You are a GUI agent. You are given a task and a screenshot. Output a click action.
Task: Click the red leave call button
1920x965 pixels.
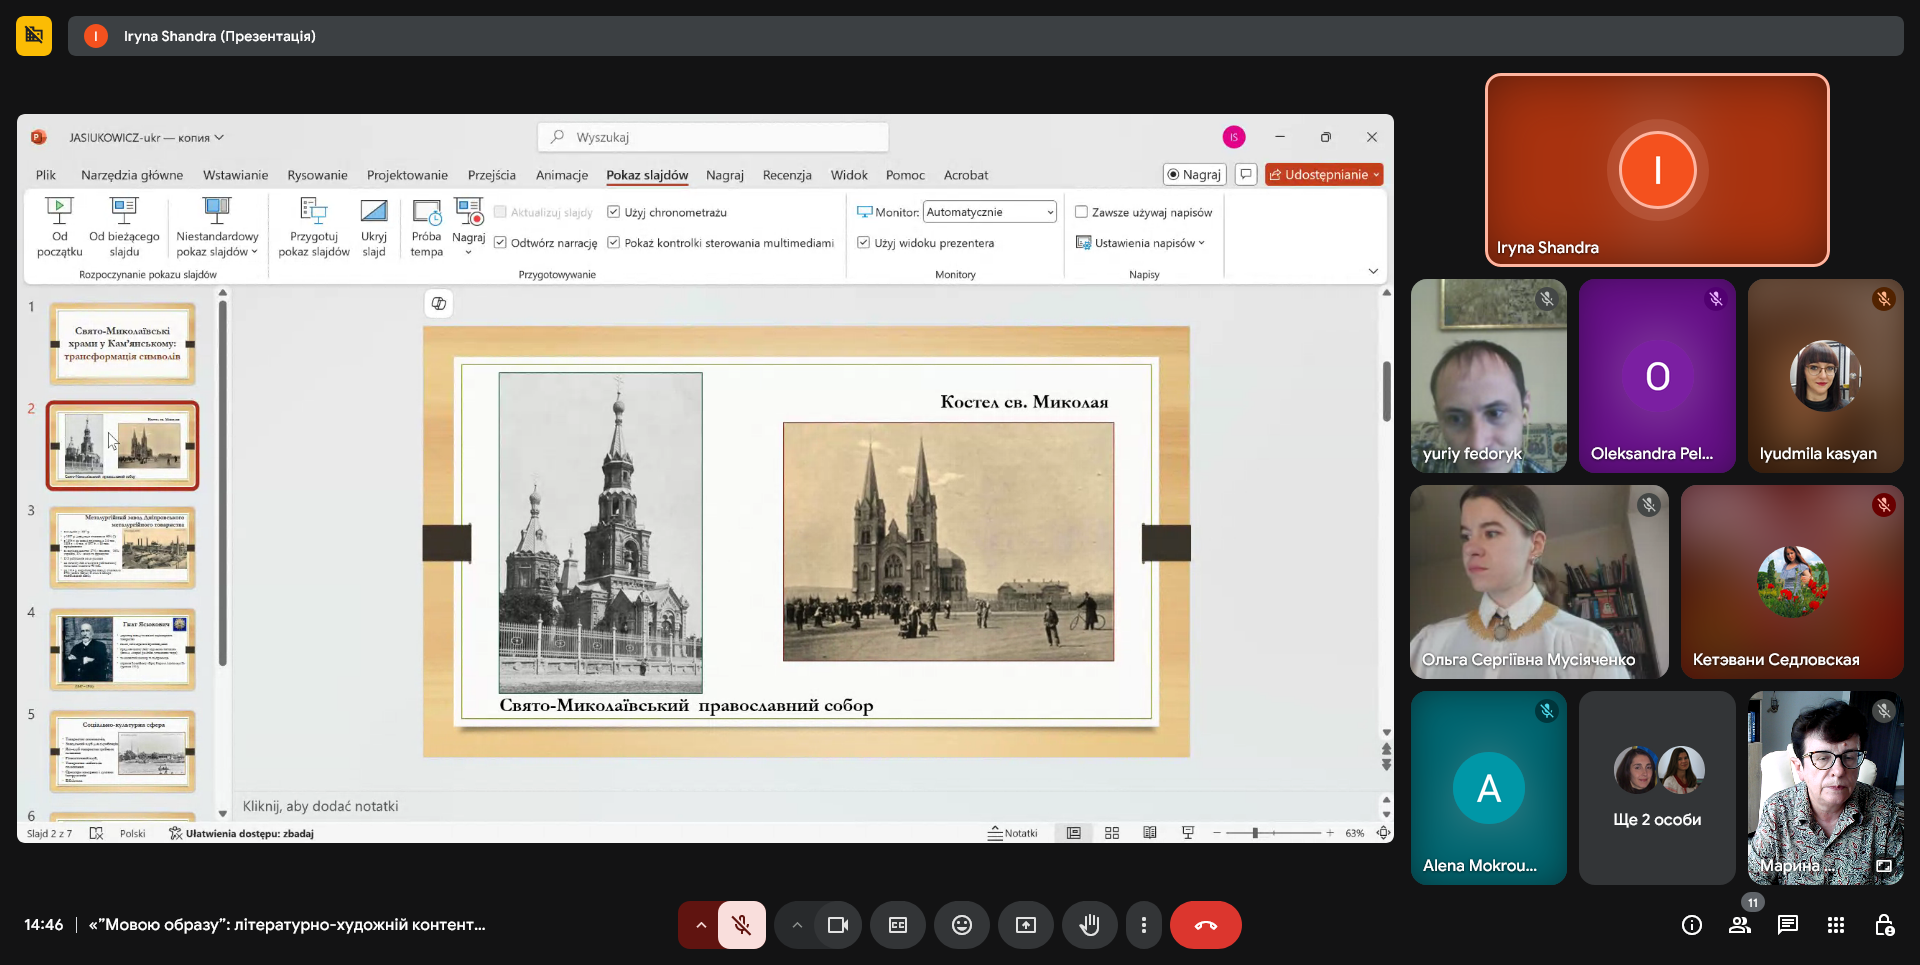pos(1205,925)
